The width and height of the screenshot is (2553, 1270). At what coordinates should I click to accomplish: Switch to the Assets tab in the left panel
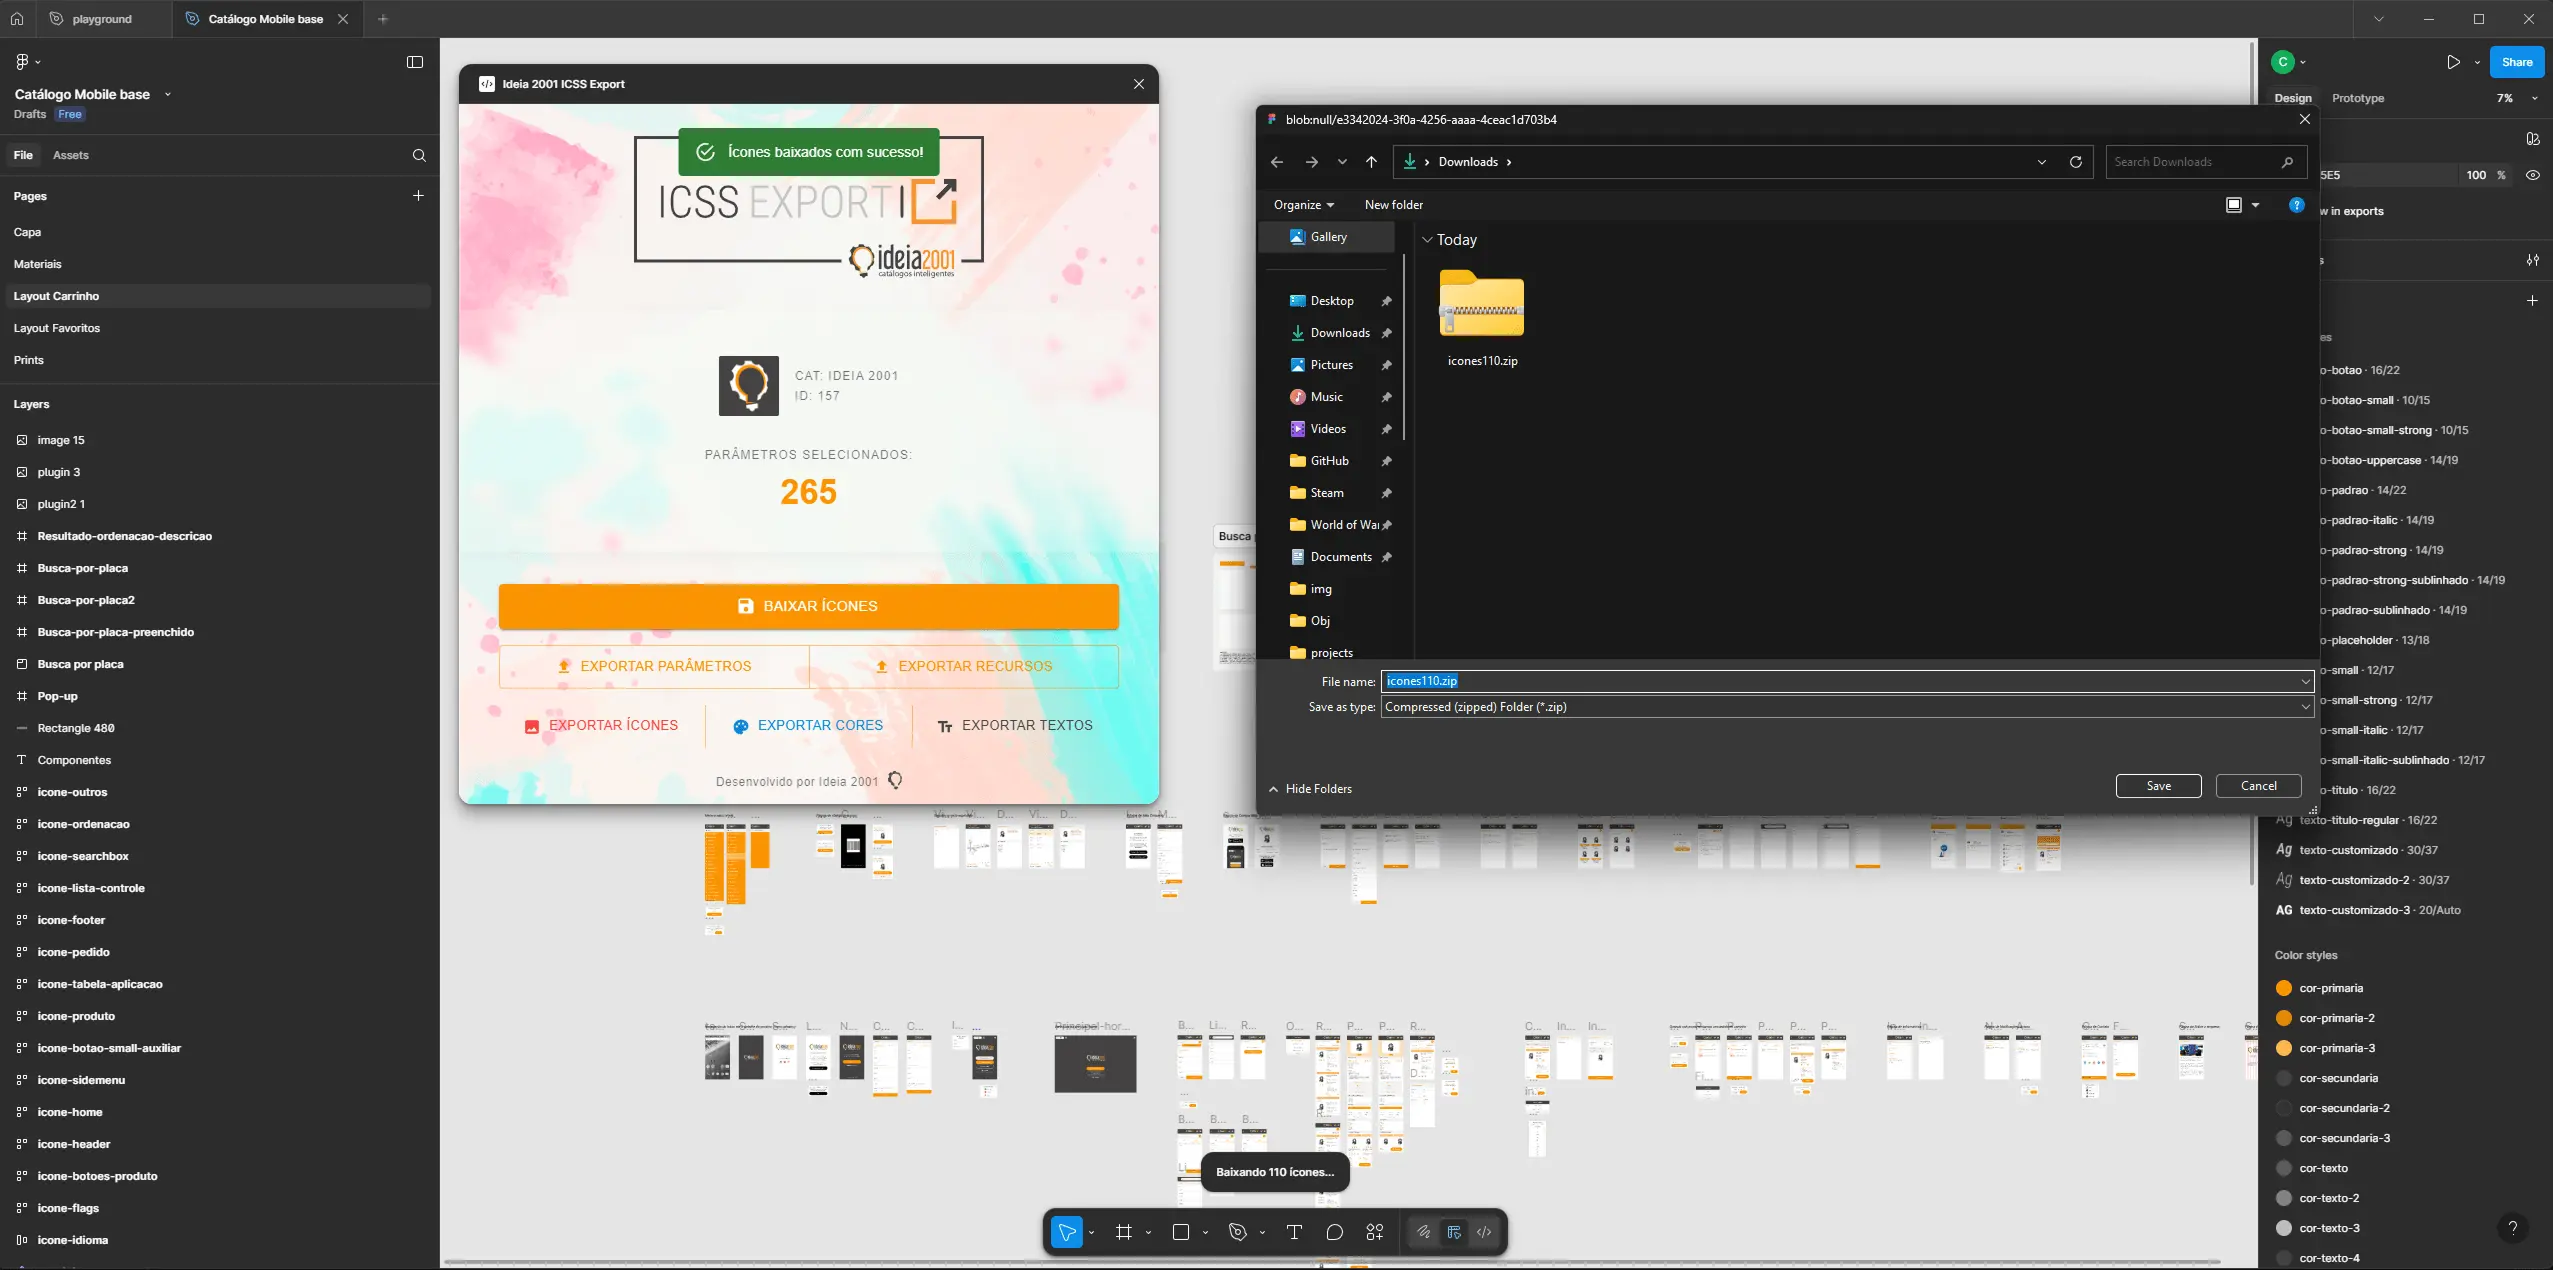pos(70,155)
